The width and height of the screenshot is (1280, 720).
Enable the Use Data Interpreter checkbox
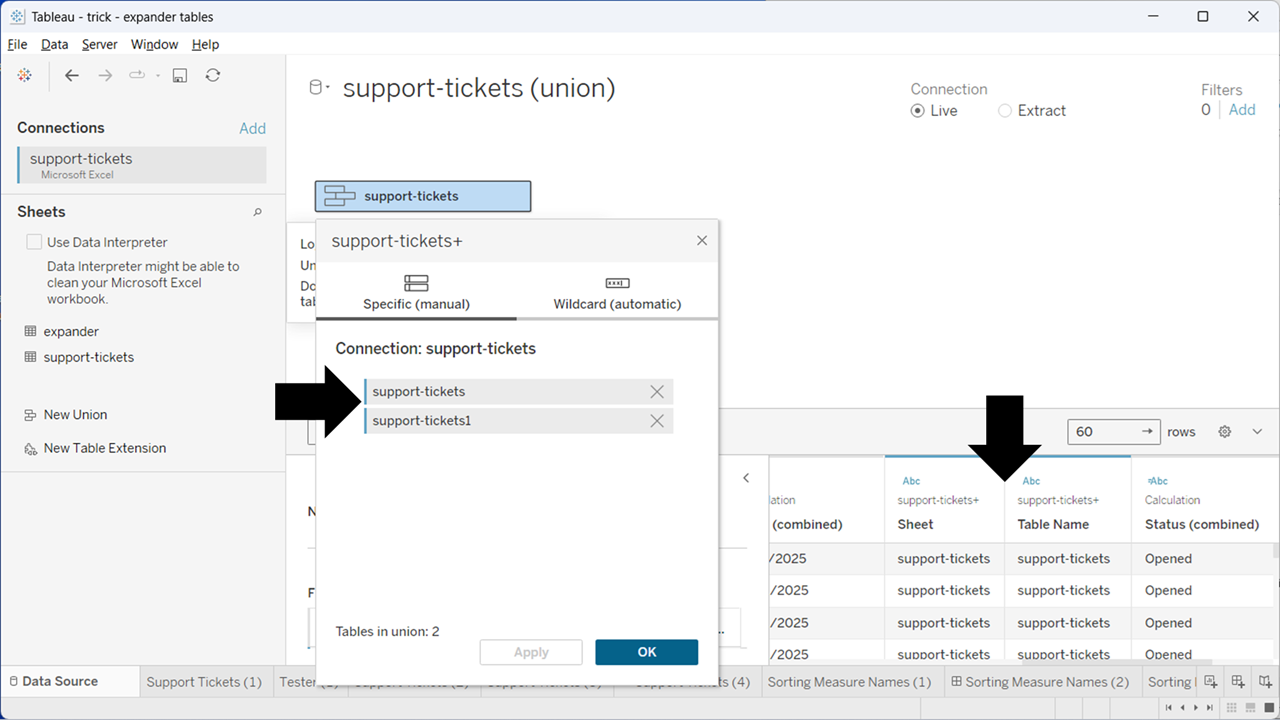pos(34,242)
